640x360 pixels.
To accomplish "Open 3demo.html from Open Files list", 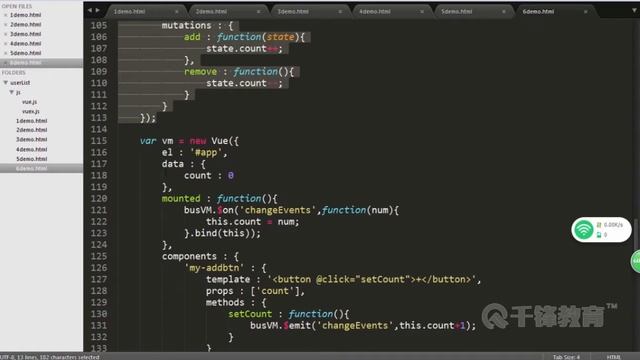I will tap(25, 34).
